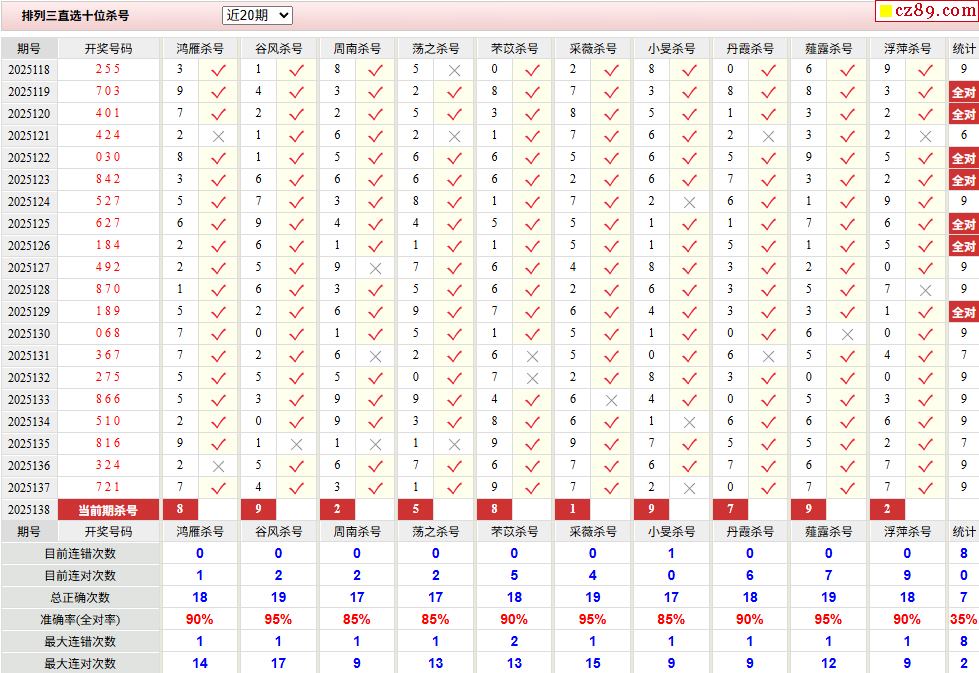Click the period number 2025133
This screenshot has width=979, height=673.
pos(29,400)
